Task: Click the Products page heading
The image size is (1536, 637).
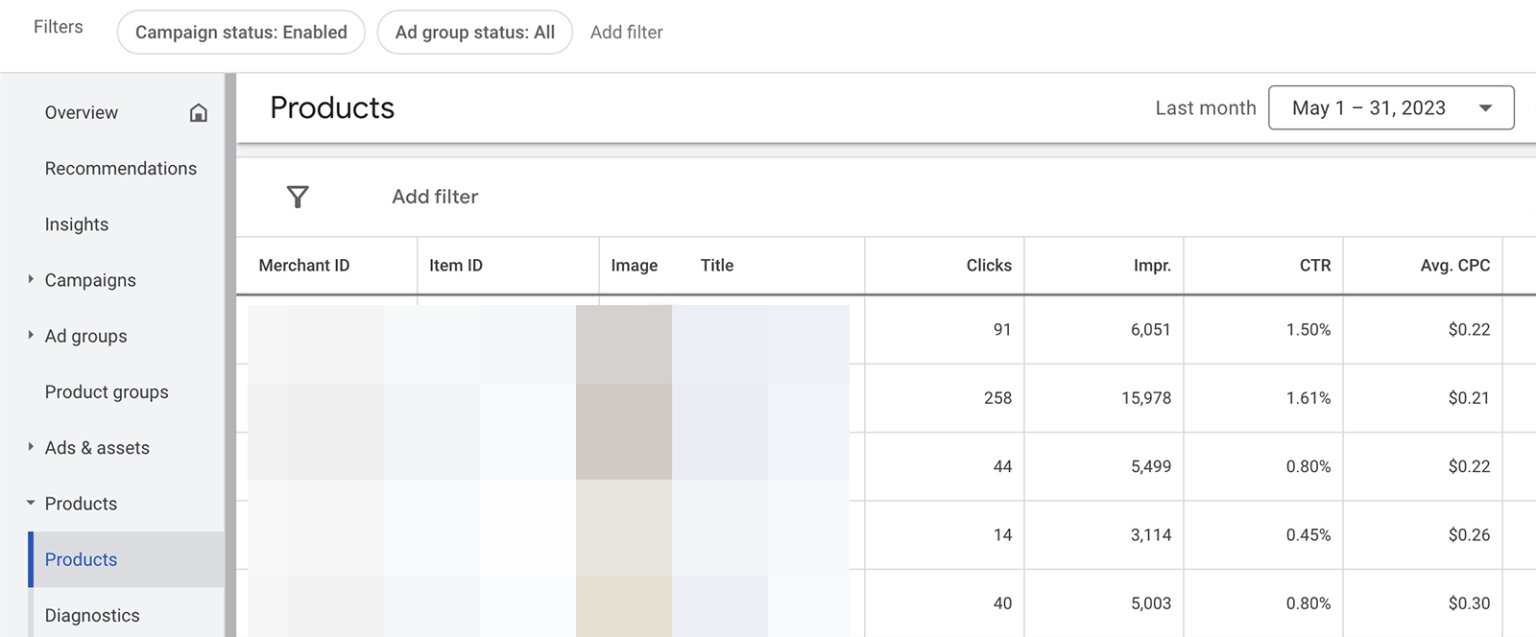Action: click(332, 108)
